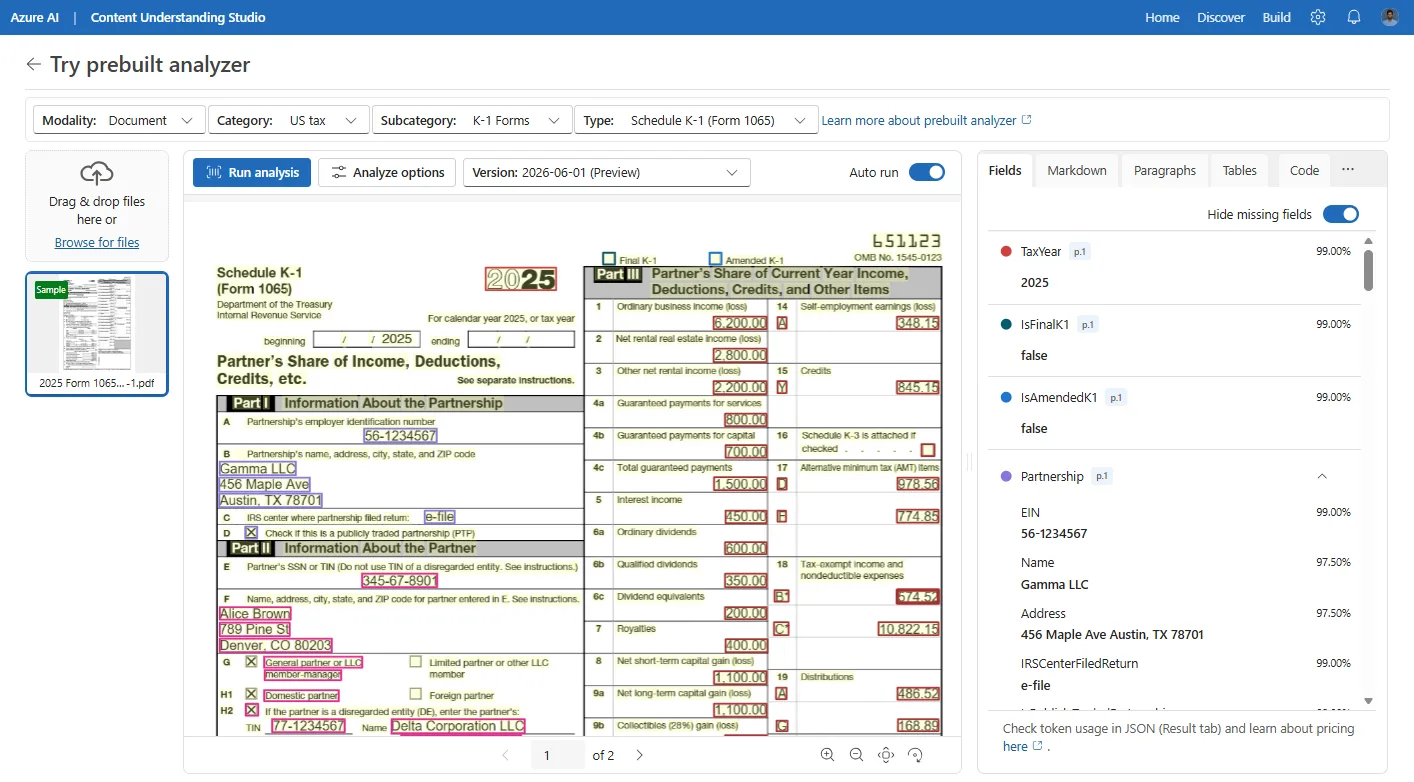The image size is (1414, 782).
Task: Click the purple Partnership color dot
Action: [1006, 476]
